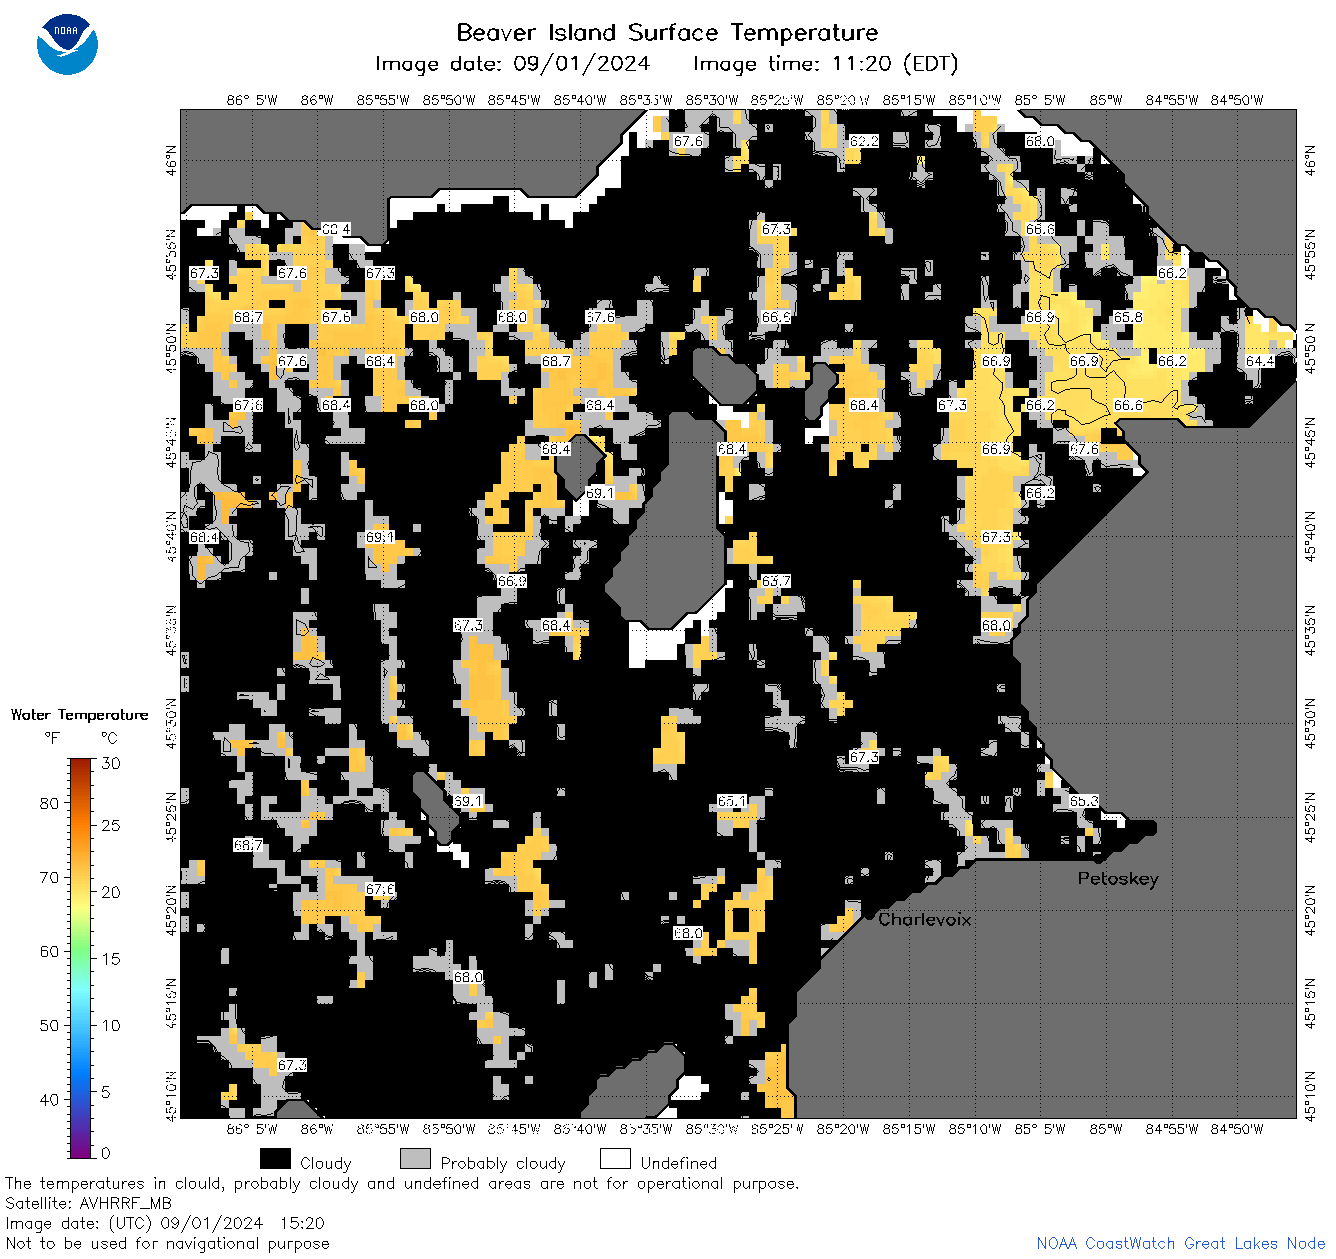Click the Beaver Island Surface Temperature title

click(x=667, y=32)
